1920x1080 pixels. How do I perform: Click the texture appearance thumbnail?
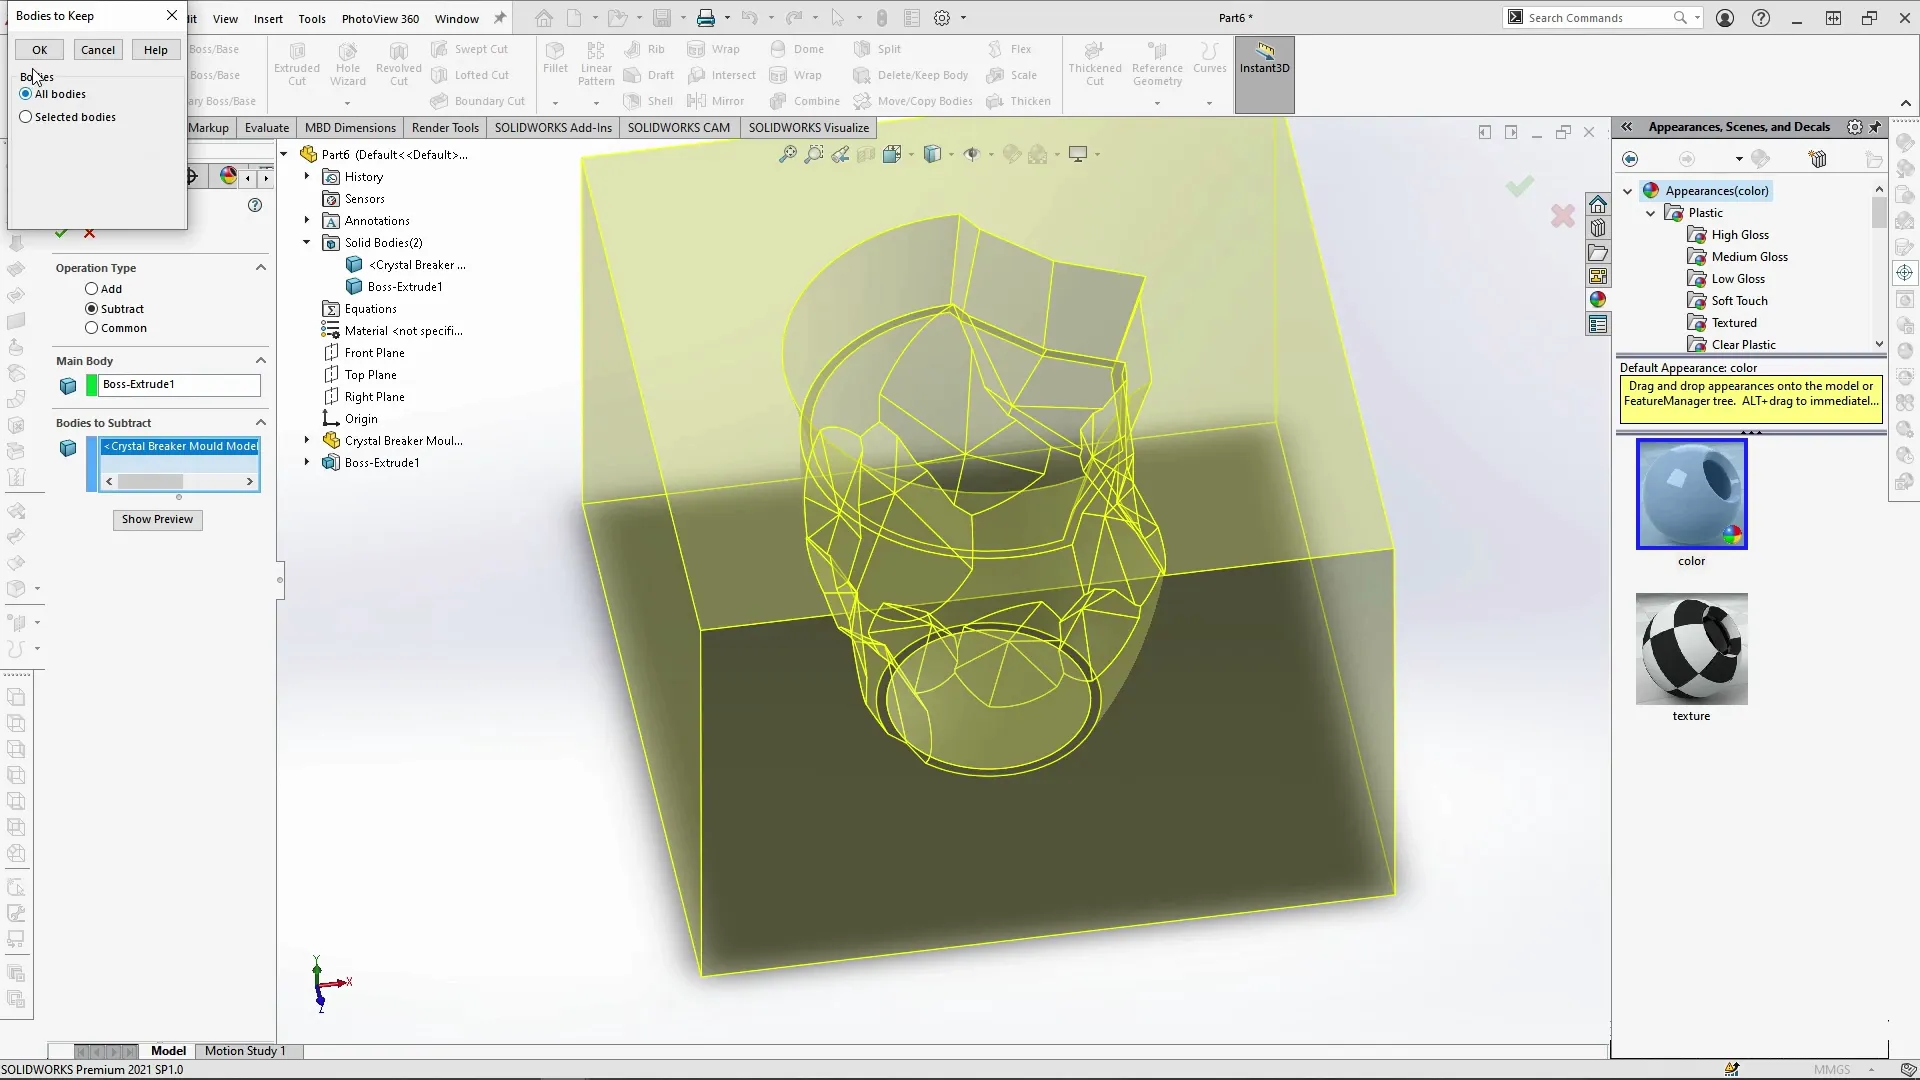tap(1691, 650)
